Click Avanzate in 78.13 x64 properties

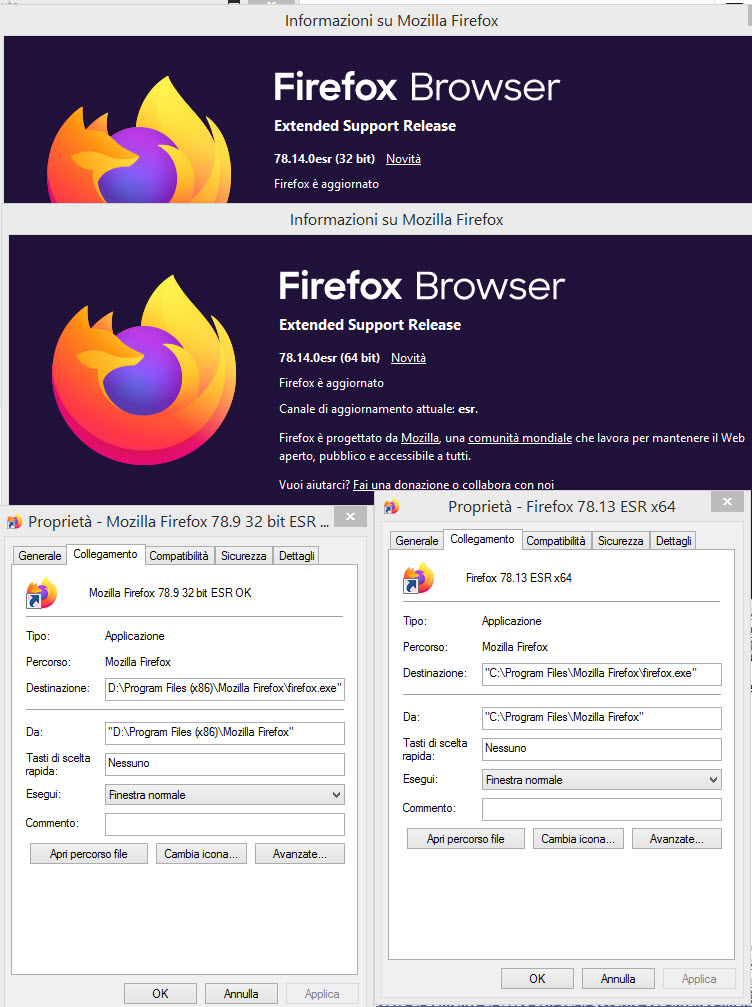click(x=677, y=839)
